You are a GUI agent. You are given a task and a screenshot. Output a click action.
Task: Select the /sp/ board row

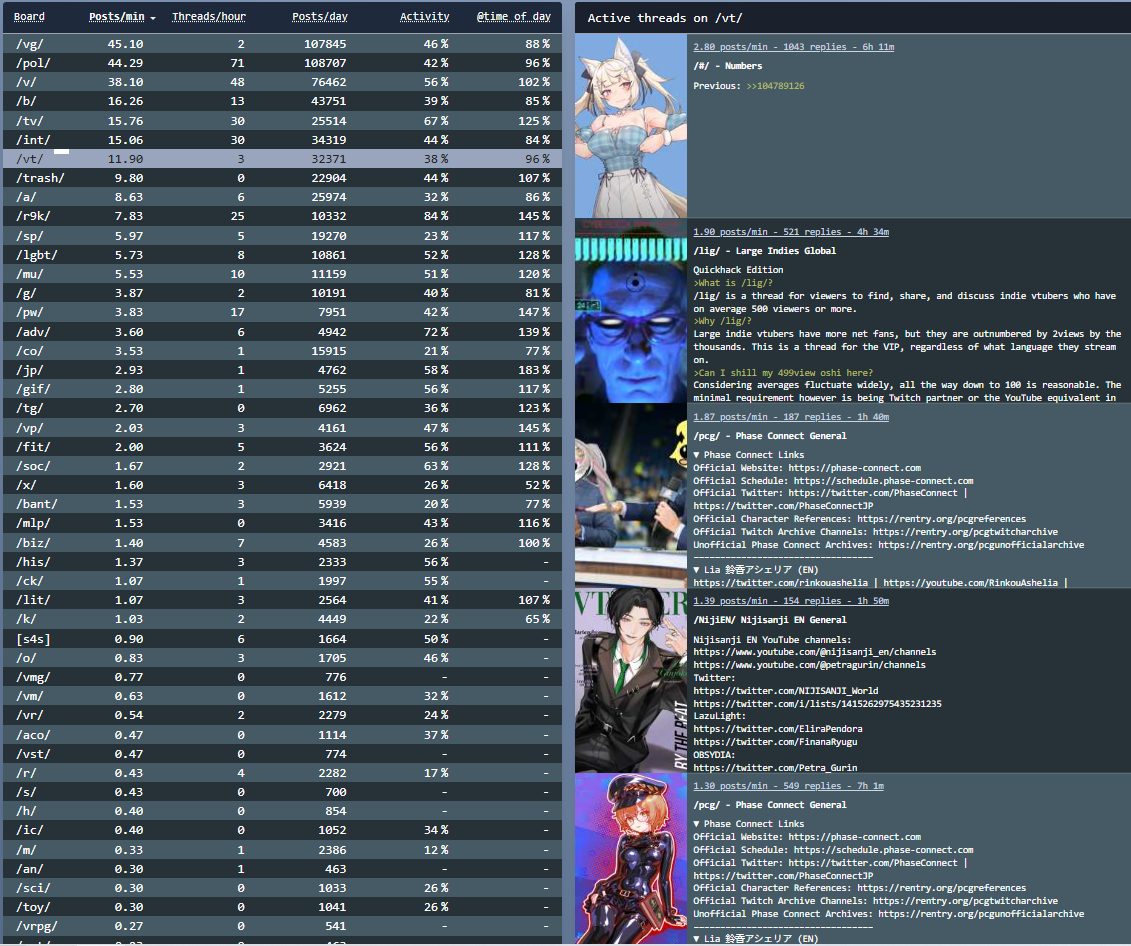pyautogui.click(x=282, y=236)
